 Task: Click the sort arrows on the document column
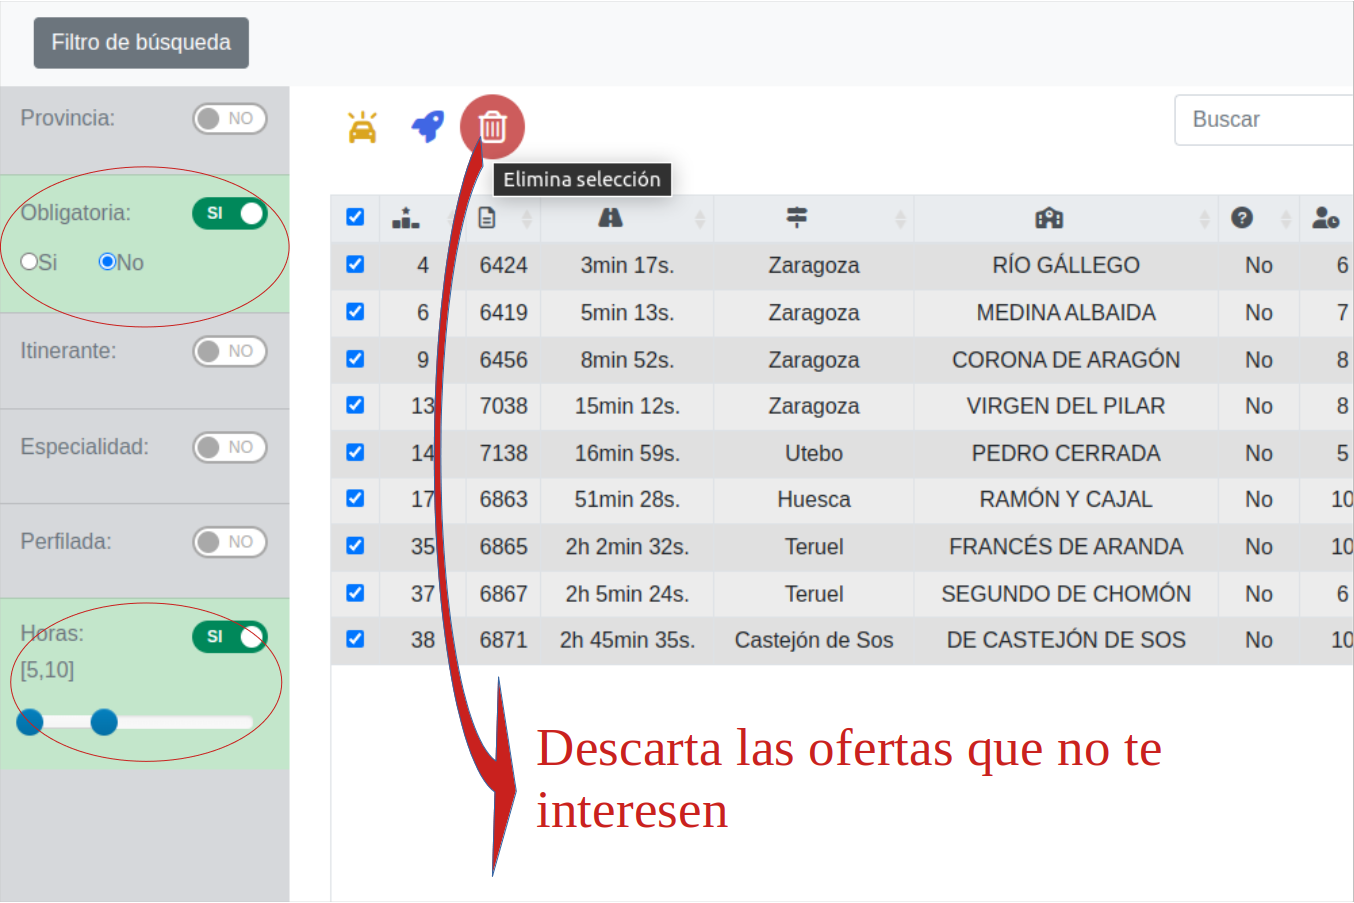pos(528,217)
